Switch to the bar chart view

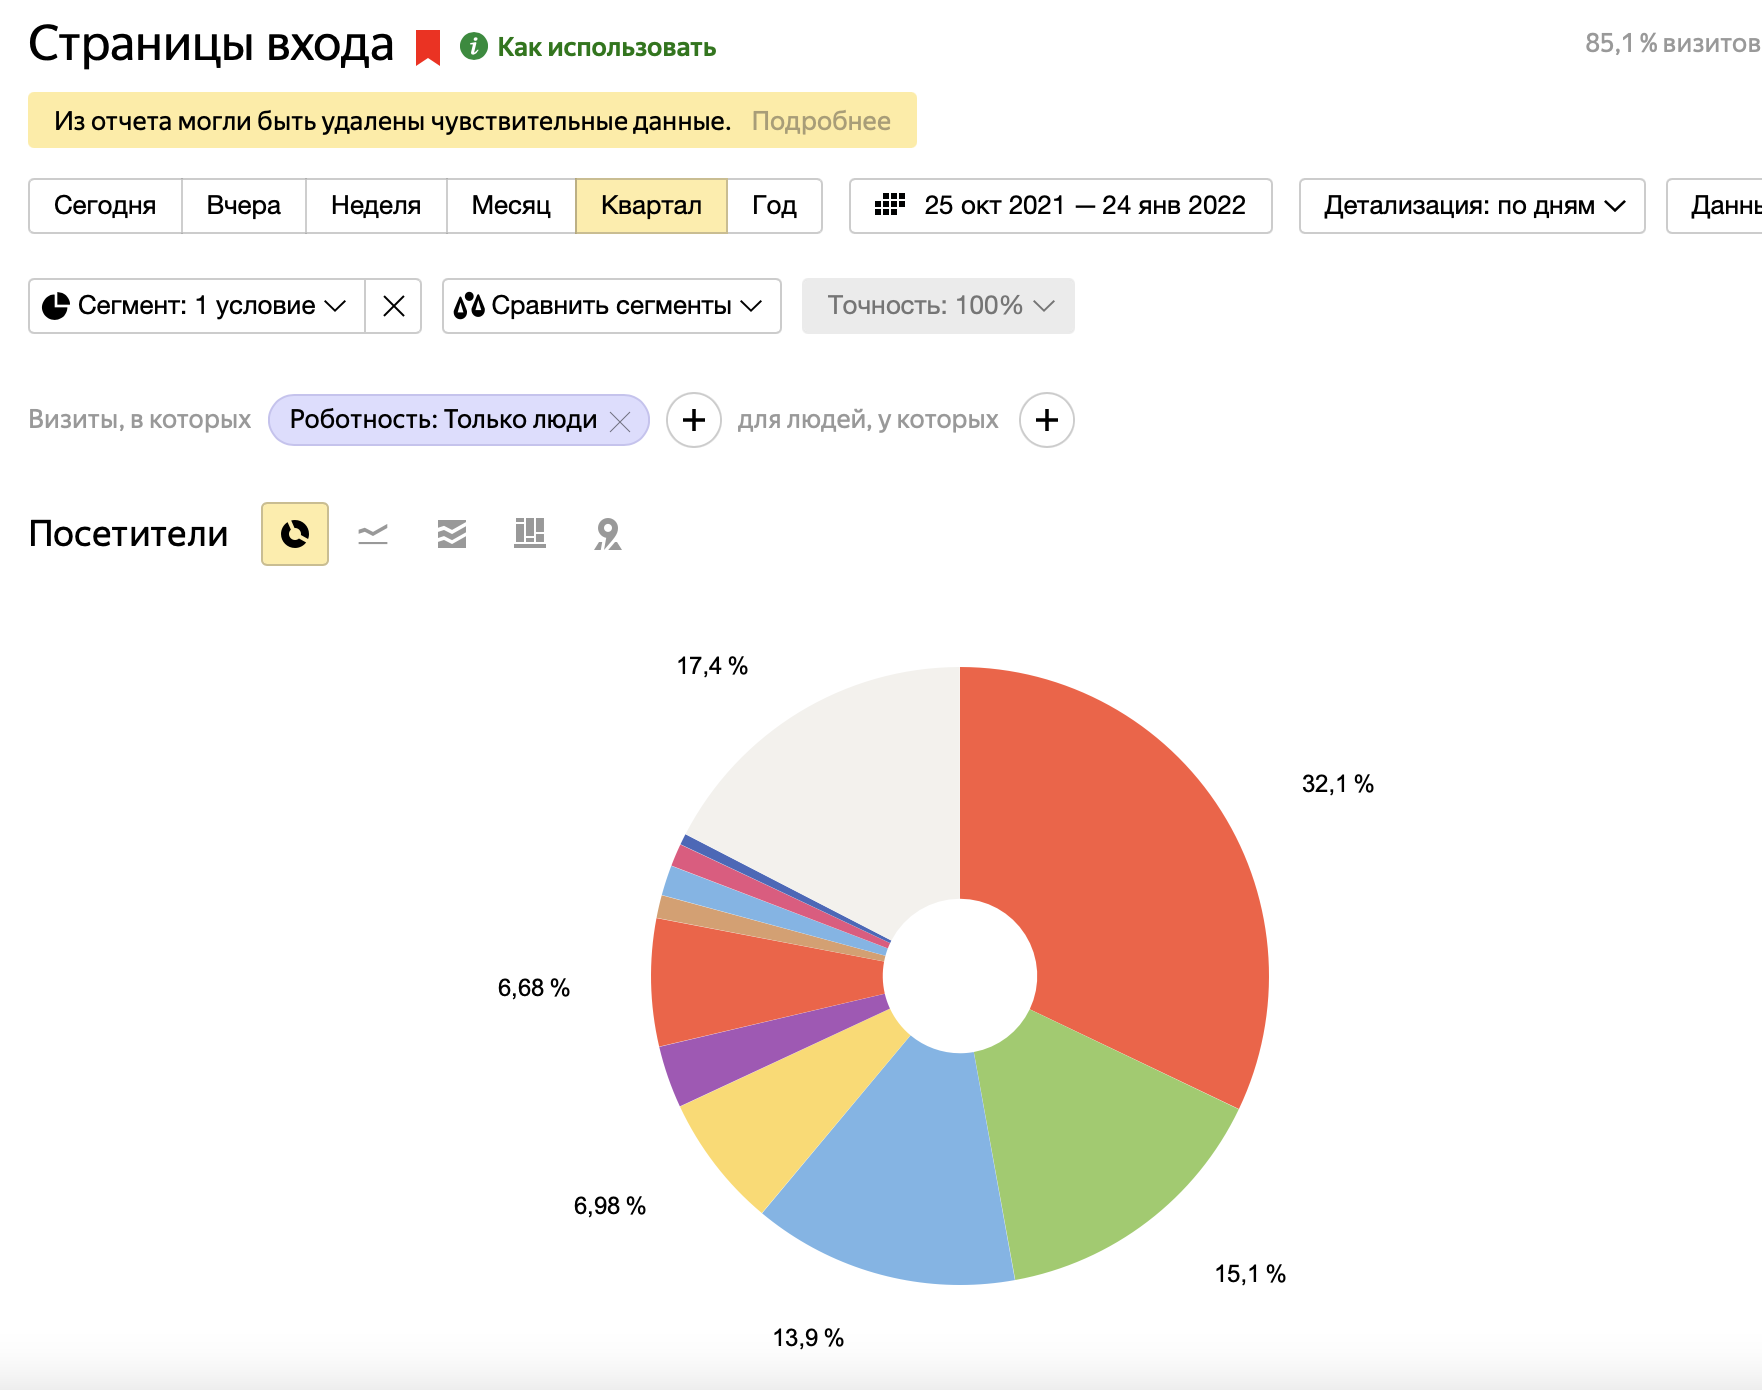coord(530,534)
